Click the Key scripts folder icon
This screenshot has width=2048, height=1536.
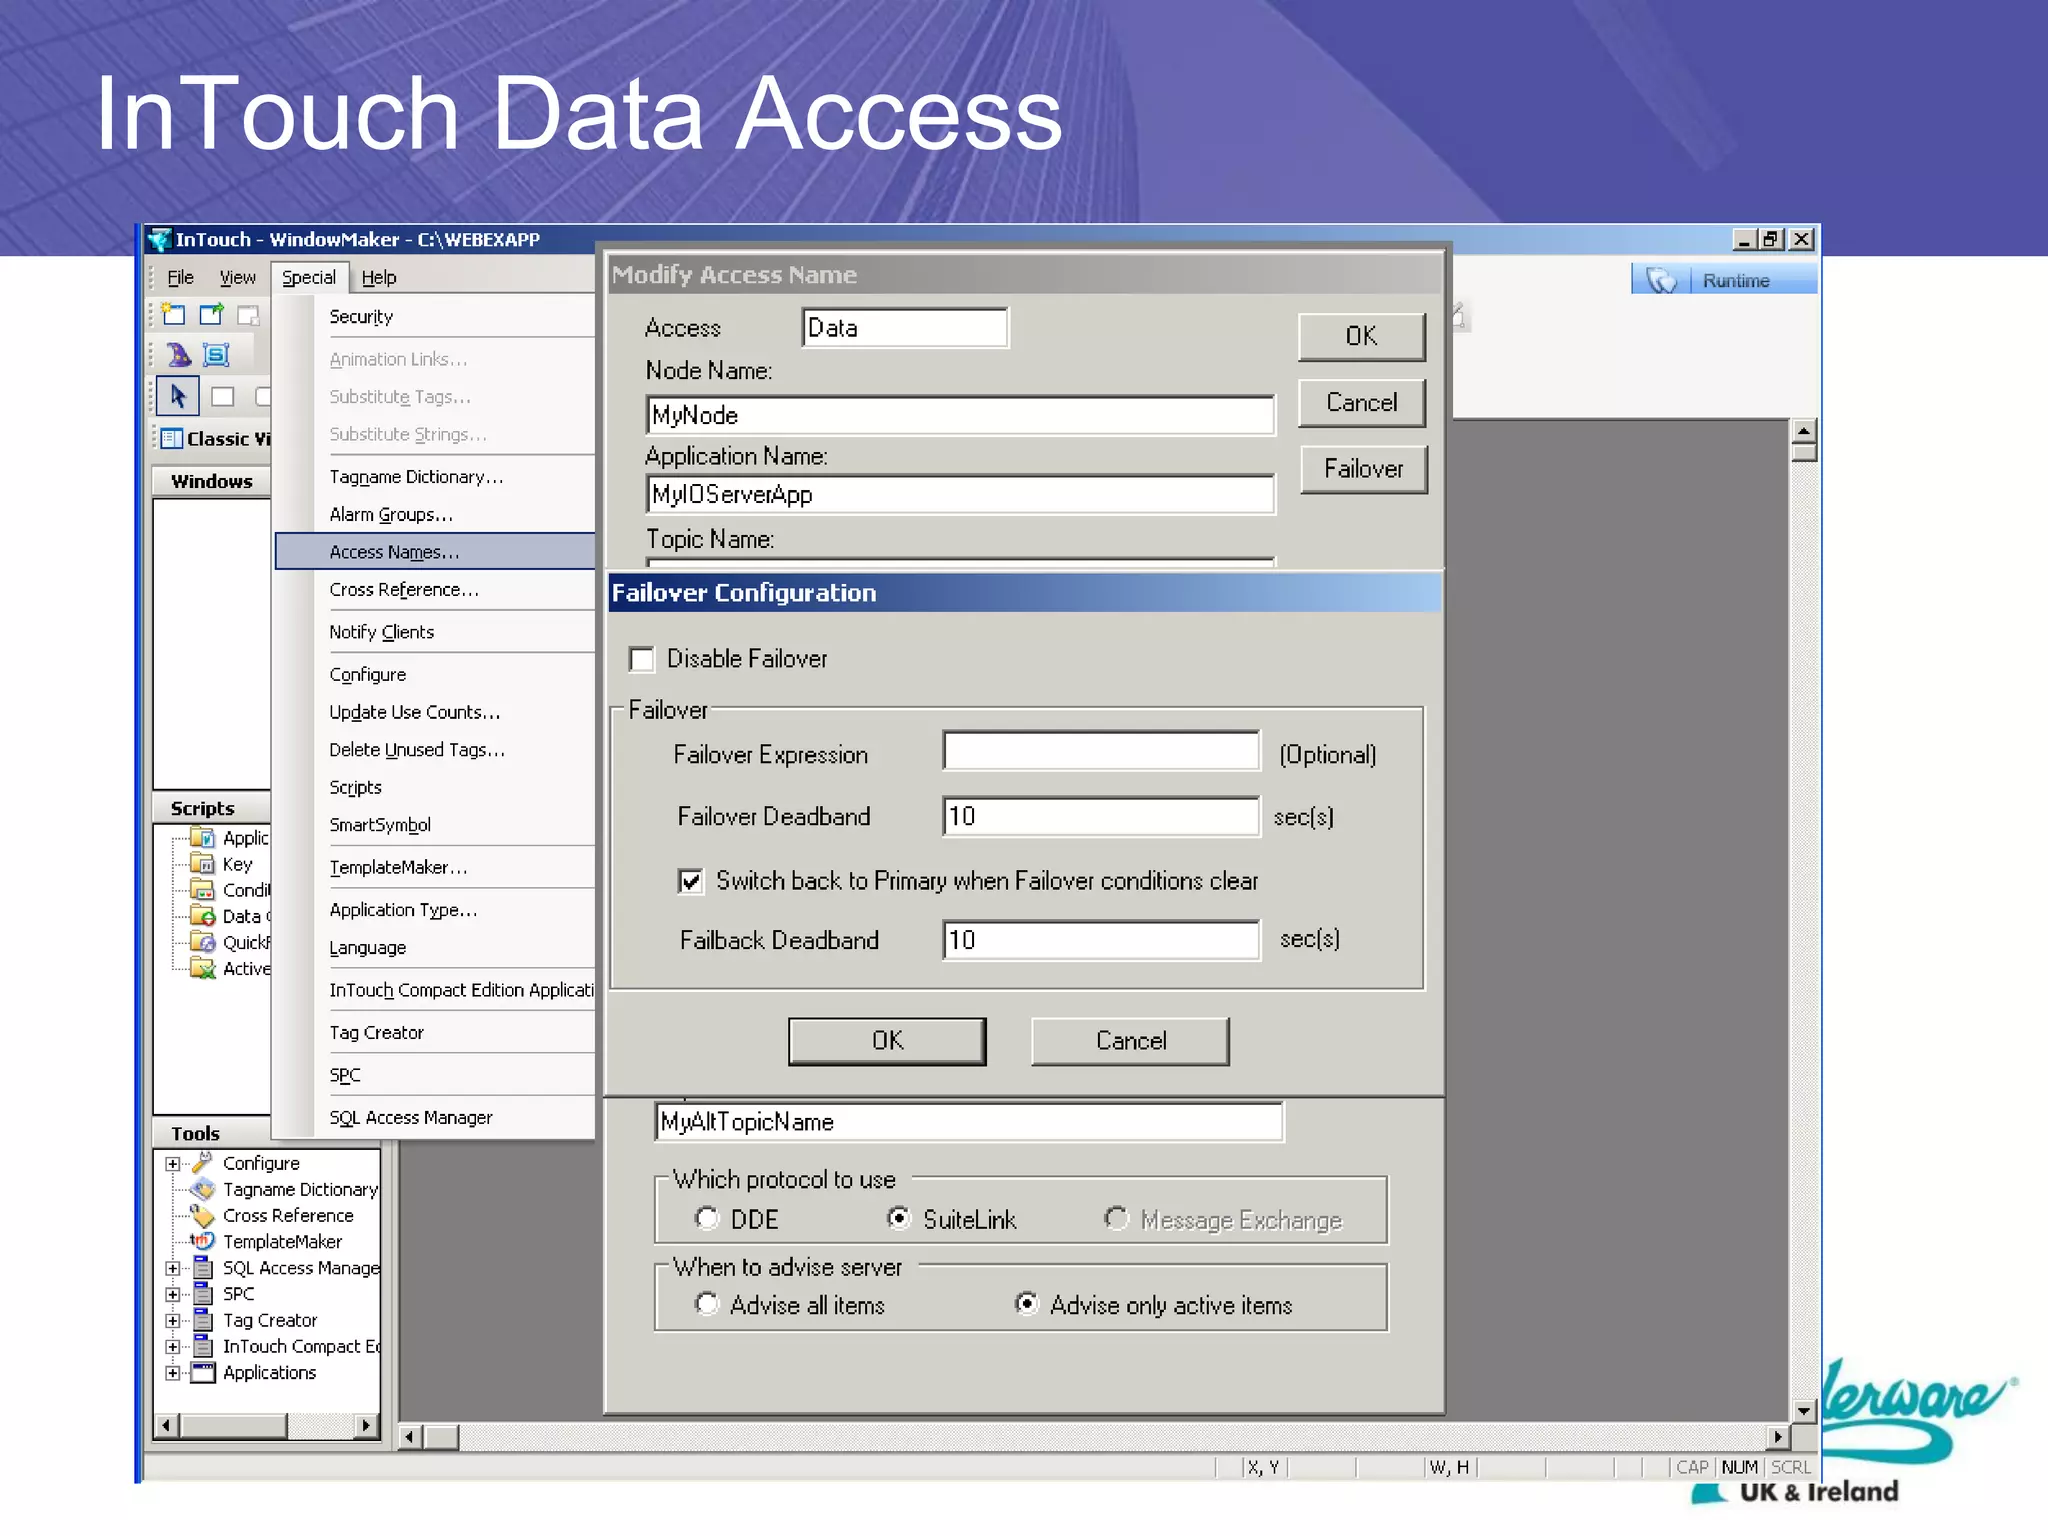pos(202,863)
